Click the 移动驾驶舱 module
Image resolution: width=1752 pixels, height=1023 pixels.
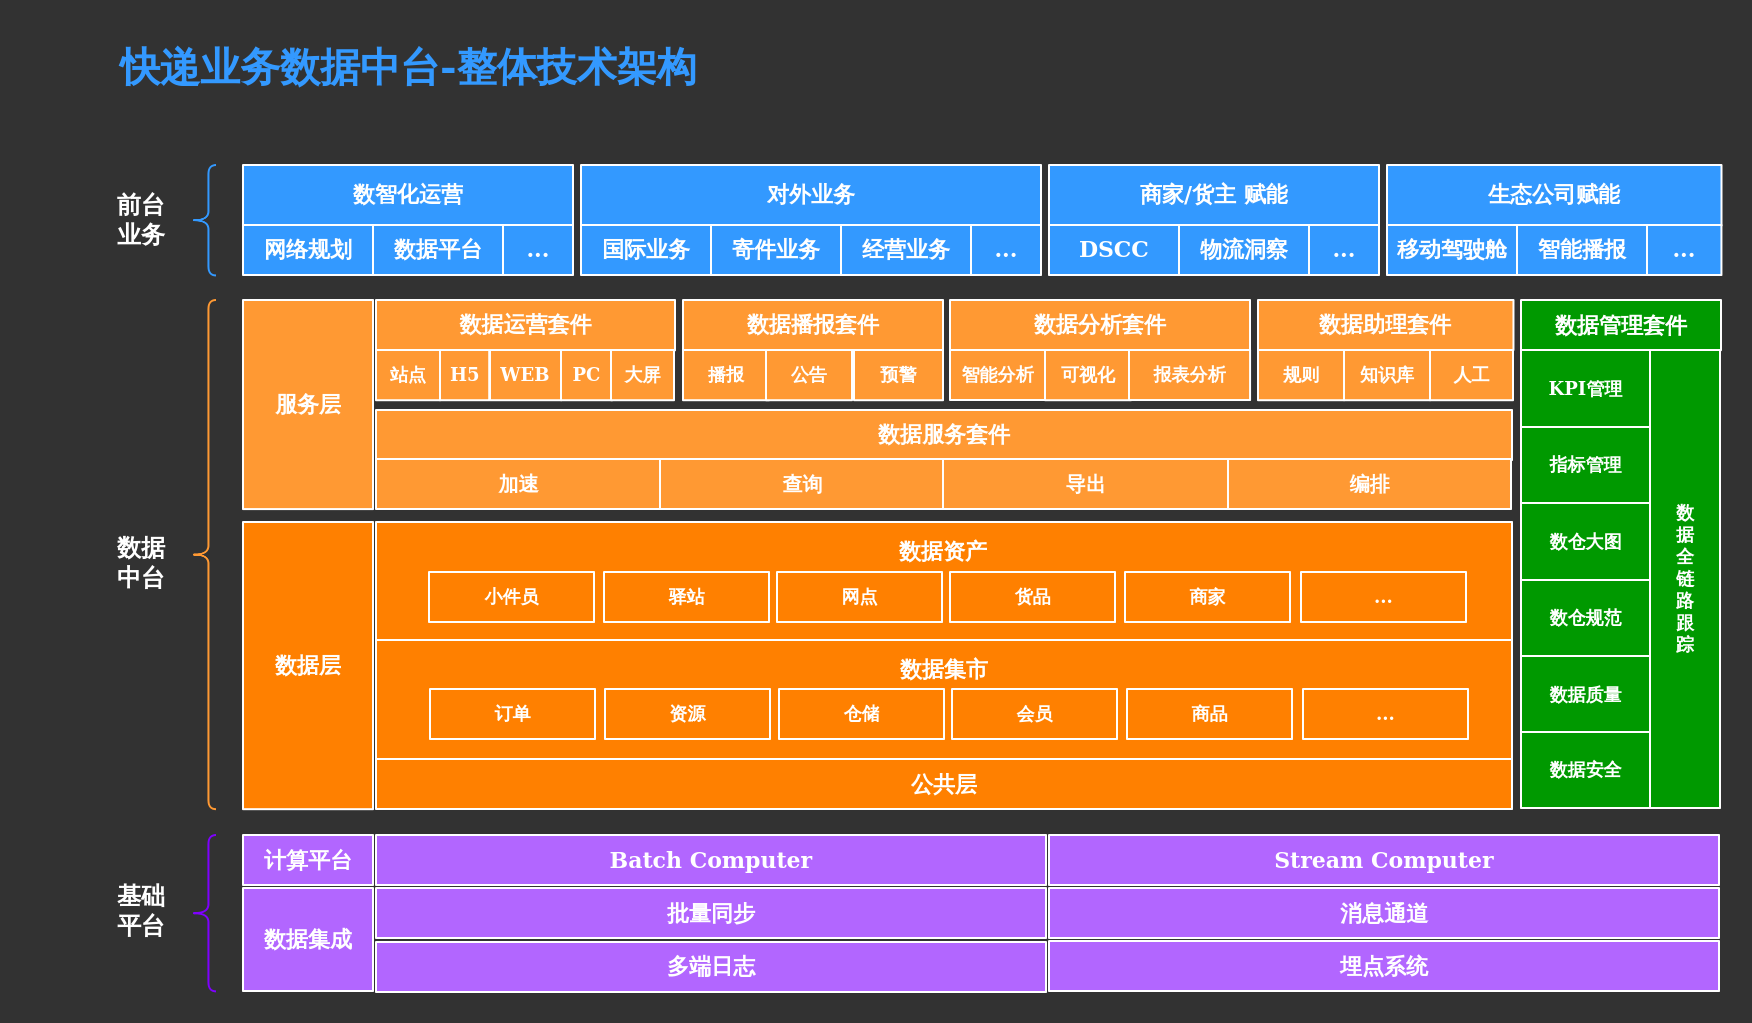(x=1451, y=250)
